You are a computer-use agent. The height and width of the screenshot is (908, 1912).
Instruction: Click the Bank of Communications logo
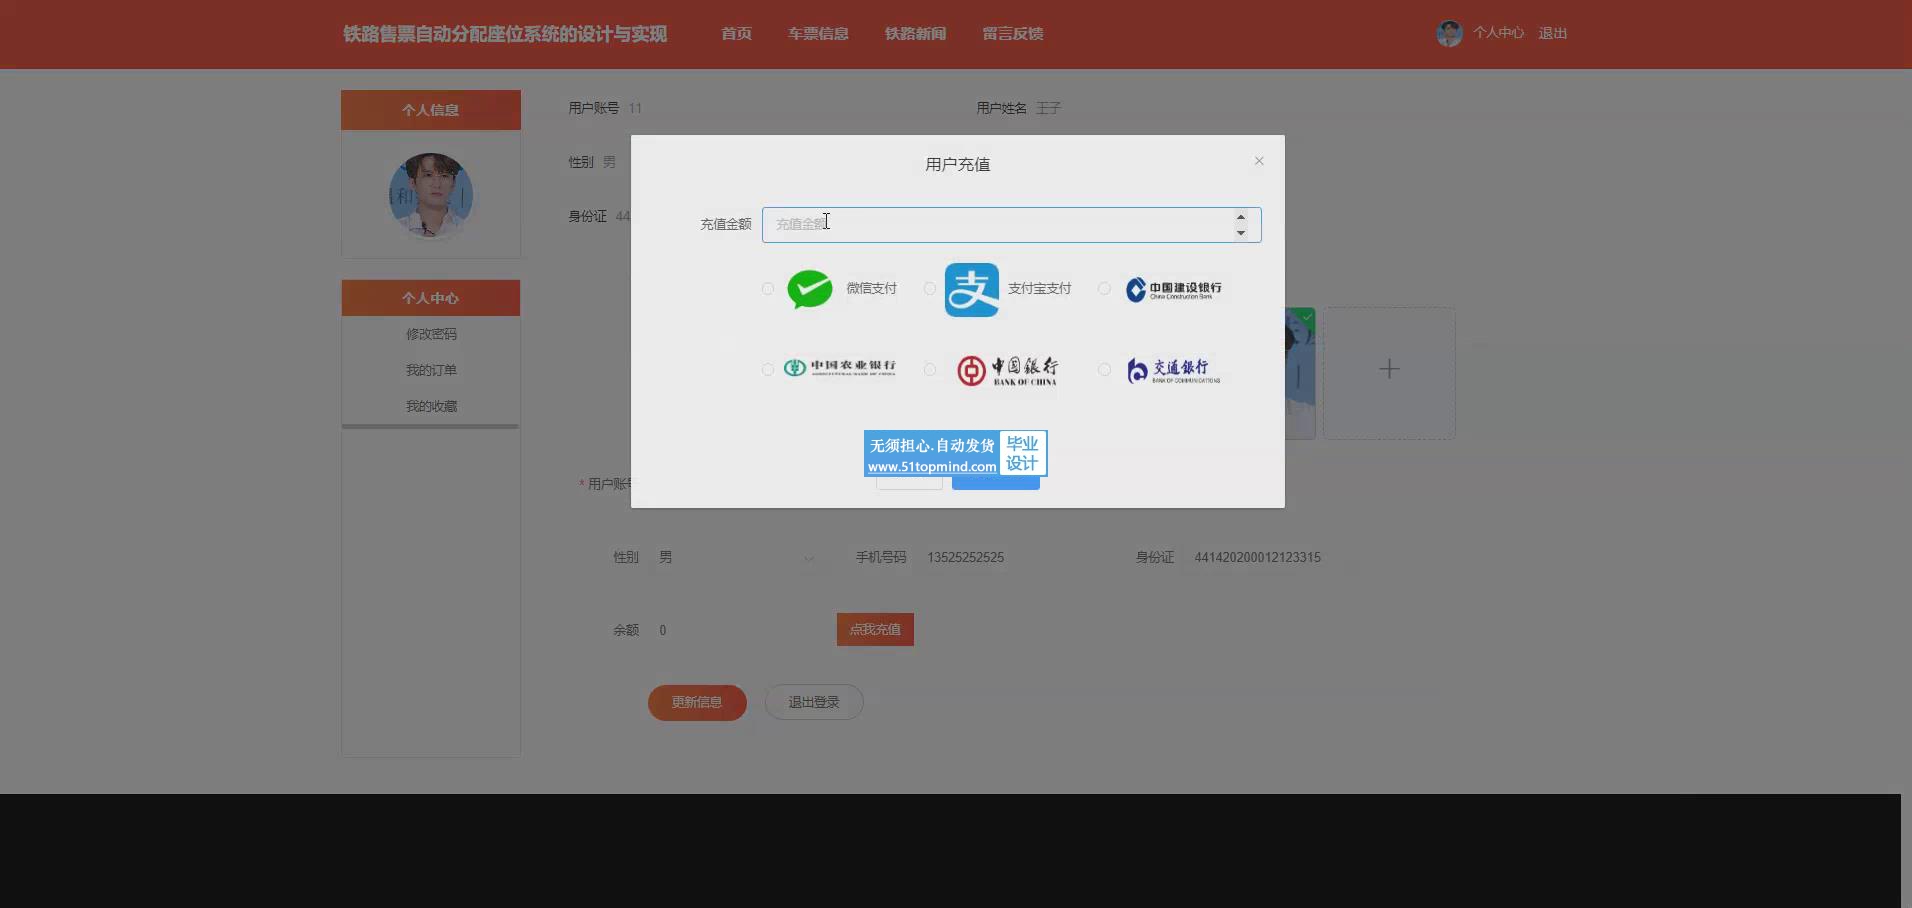[x=1173, y=370]
